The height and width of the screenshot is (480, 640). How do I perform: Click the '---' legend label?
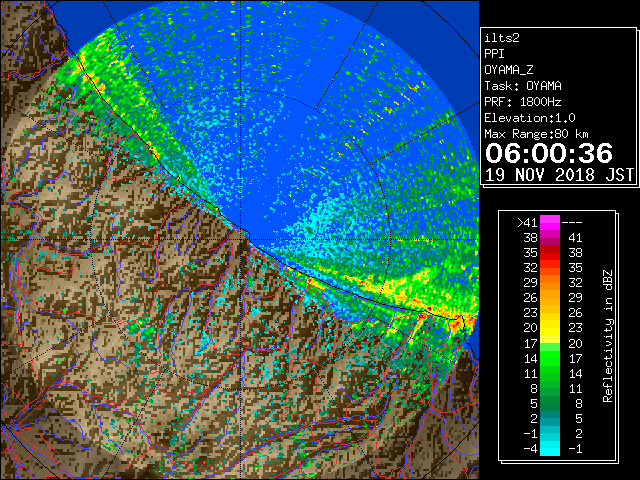(572, 223)
